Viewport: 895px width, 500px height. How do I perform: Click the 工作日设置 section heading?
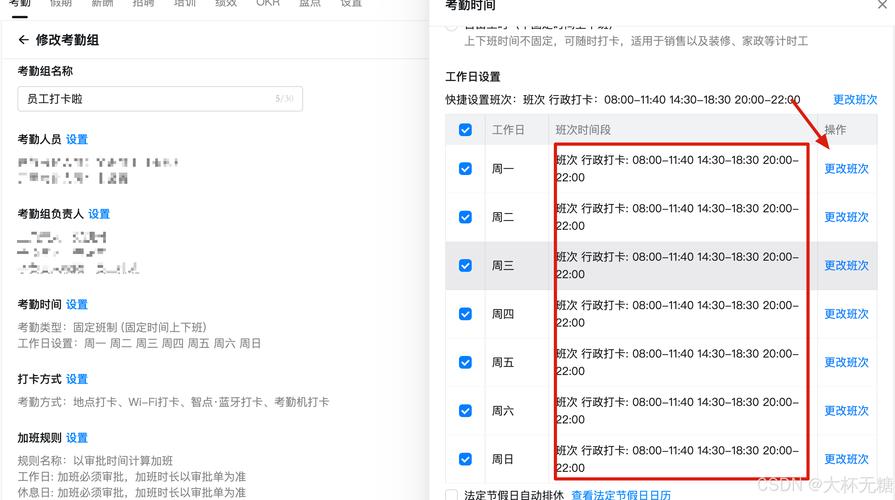(473, 76)
